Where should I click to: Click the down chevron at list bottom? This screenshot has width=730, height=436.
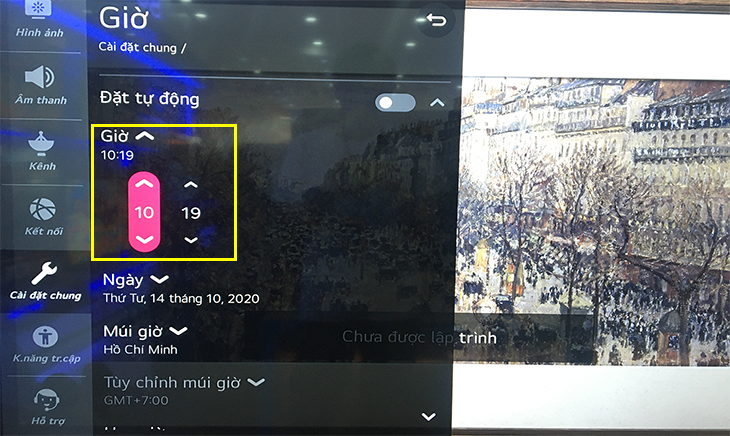coord(429,416)
